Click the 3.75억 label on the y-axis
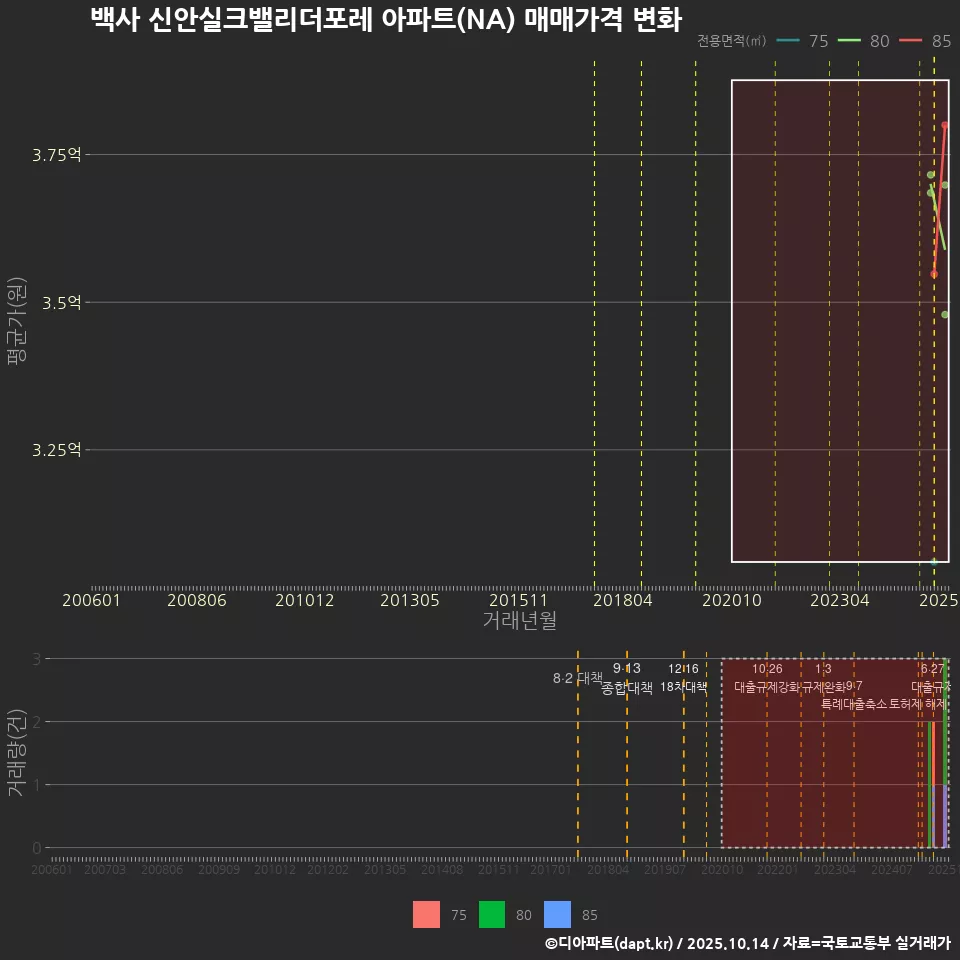960x960 pixels. 55,154
